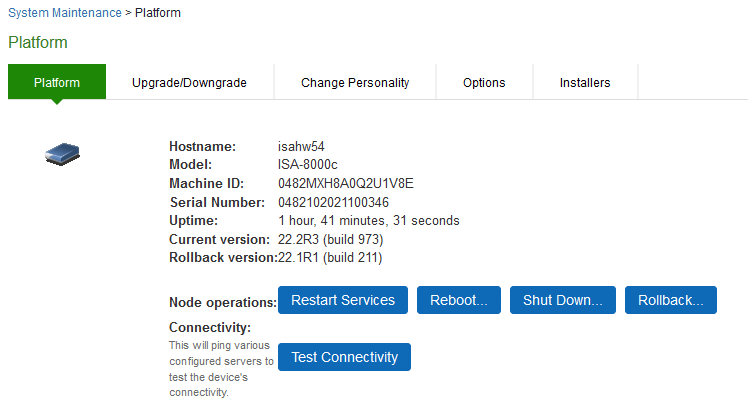This screenshot has height=407, width=748.
Task: Start a Rollback... node operation
Action: click(671, 300)
